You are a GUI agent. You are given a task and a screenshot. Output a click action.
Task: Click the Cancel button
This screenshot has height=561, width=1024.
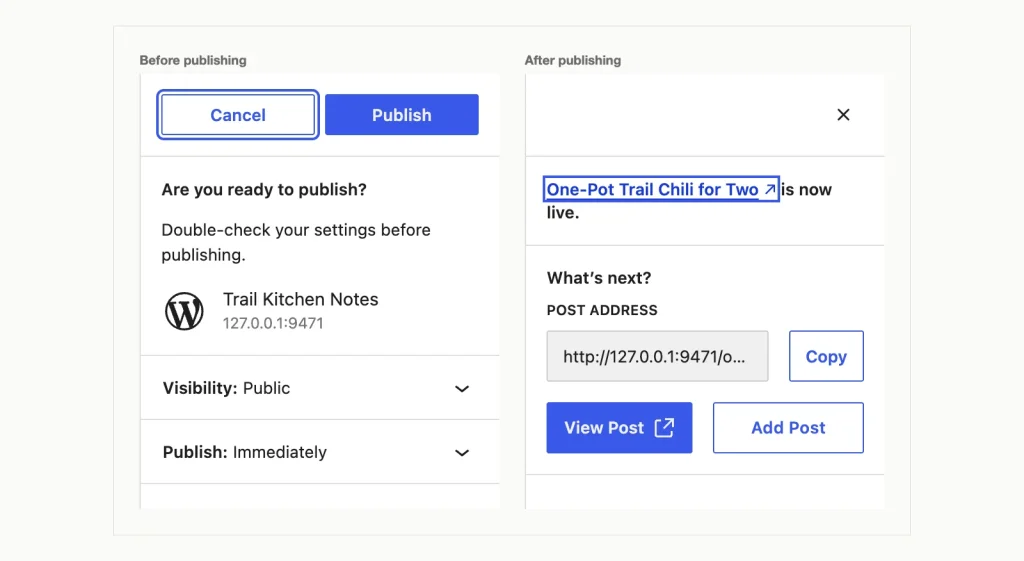pos(238,115)
